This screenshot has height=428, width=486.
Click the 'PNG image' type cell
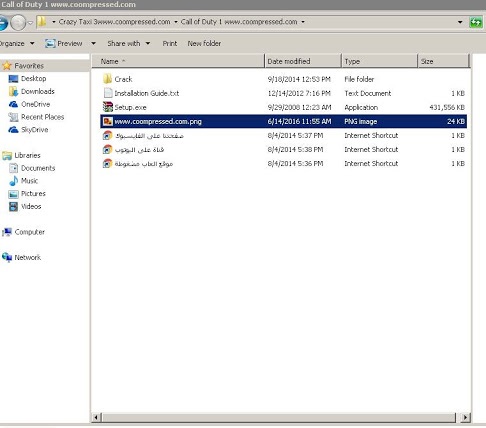[x=361, y=121]
